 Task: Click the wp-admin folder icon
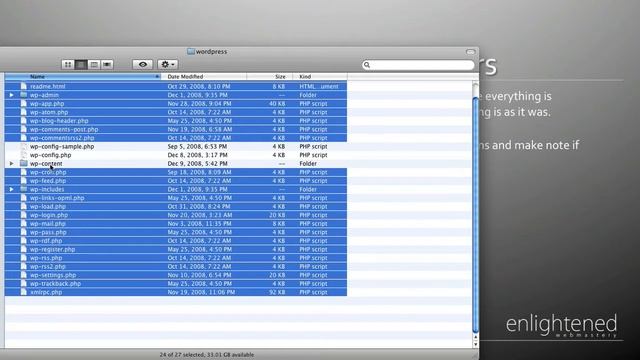[24, 95]
